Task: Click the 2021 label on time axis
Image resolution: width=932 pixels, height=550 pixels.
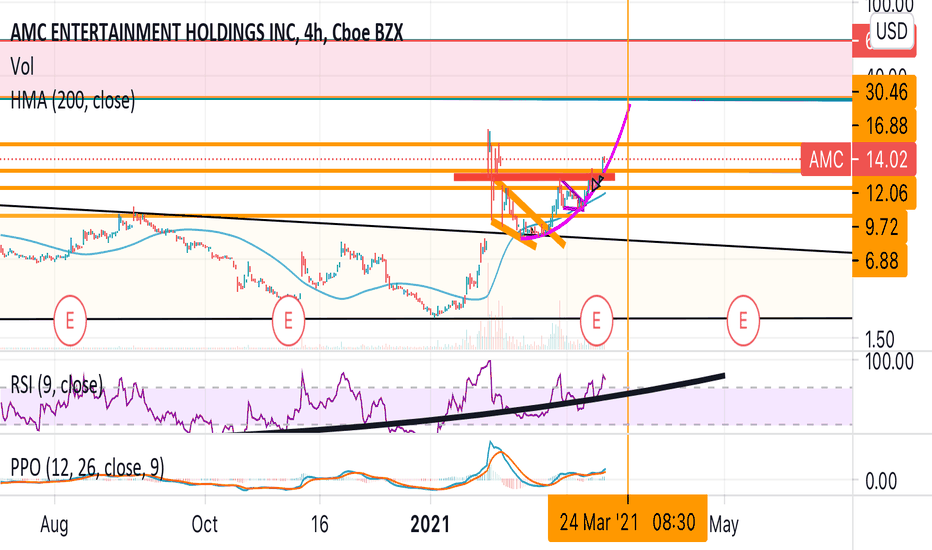Action: point(430,524)
